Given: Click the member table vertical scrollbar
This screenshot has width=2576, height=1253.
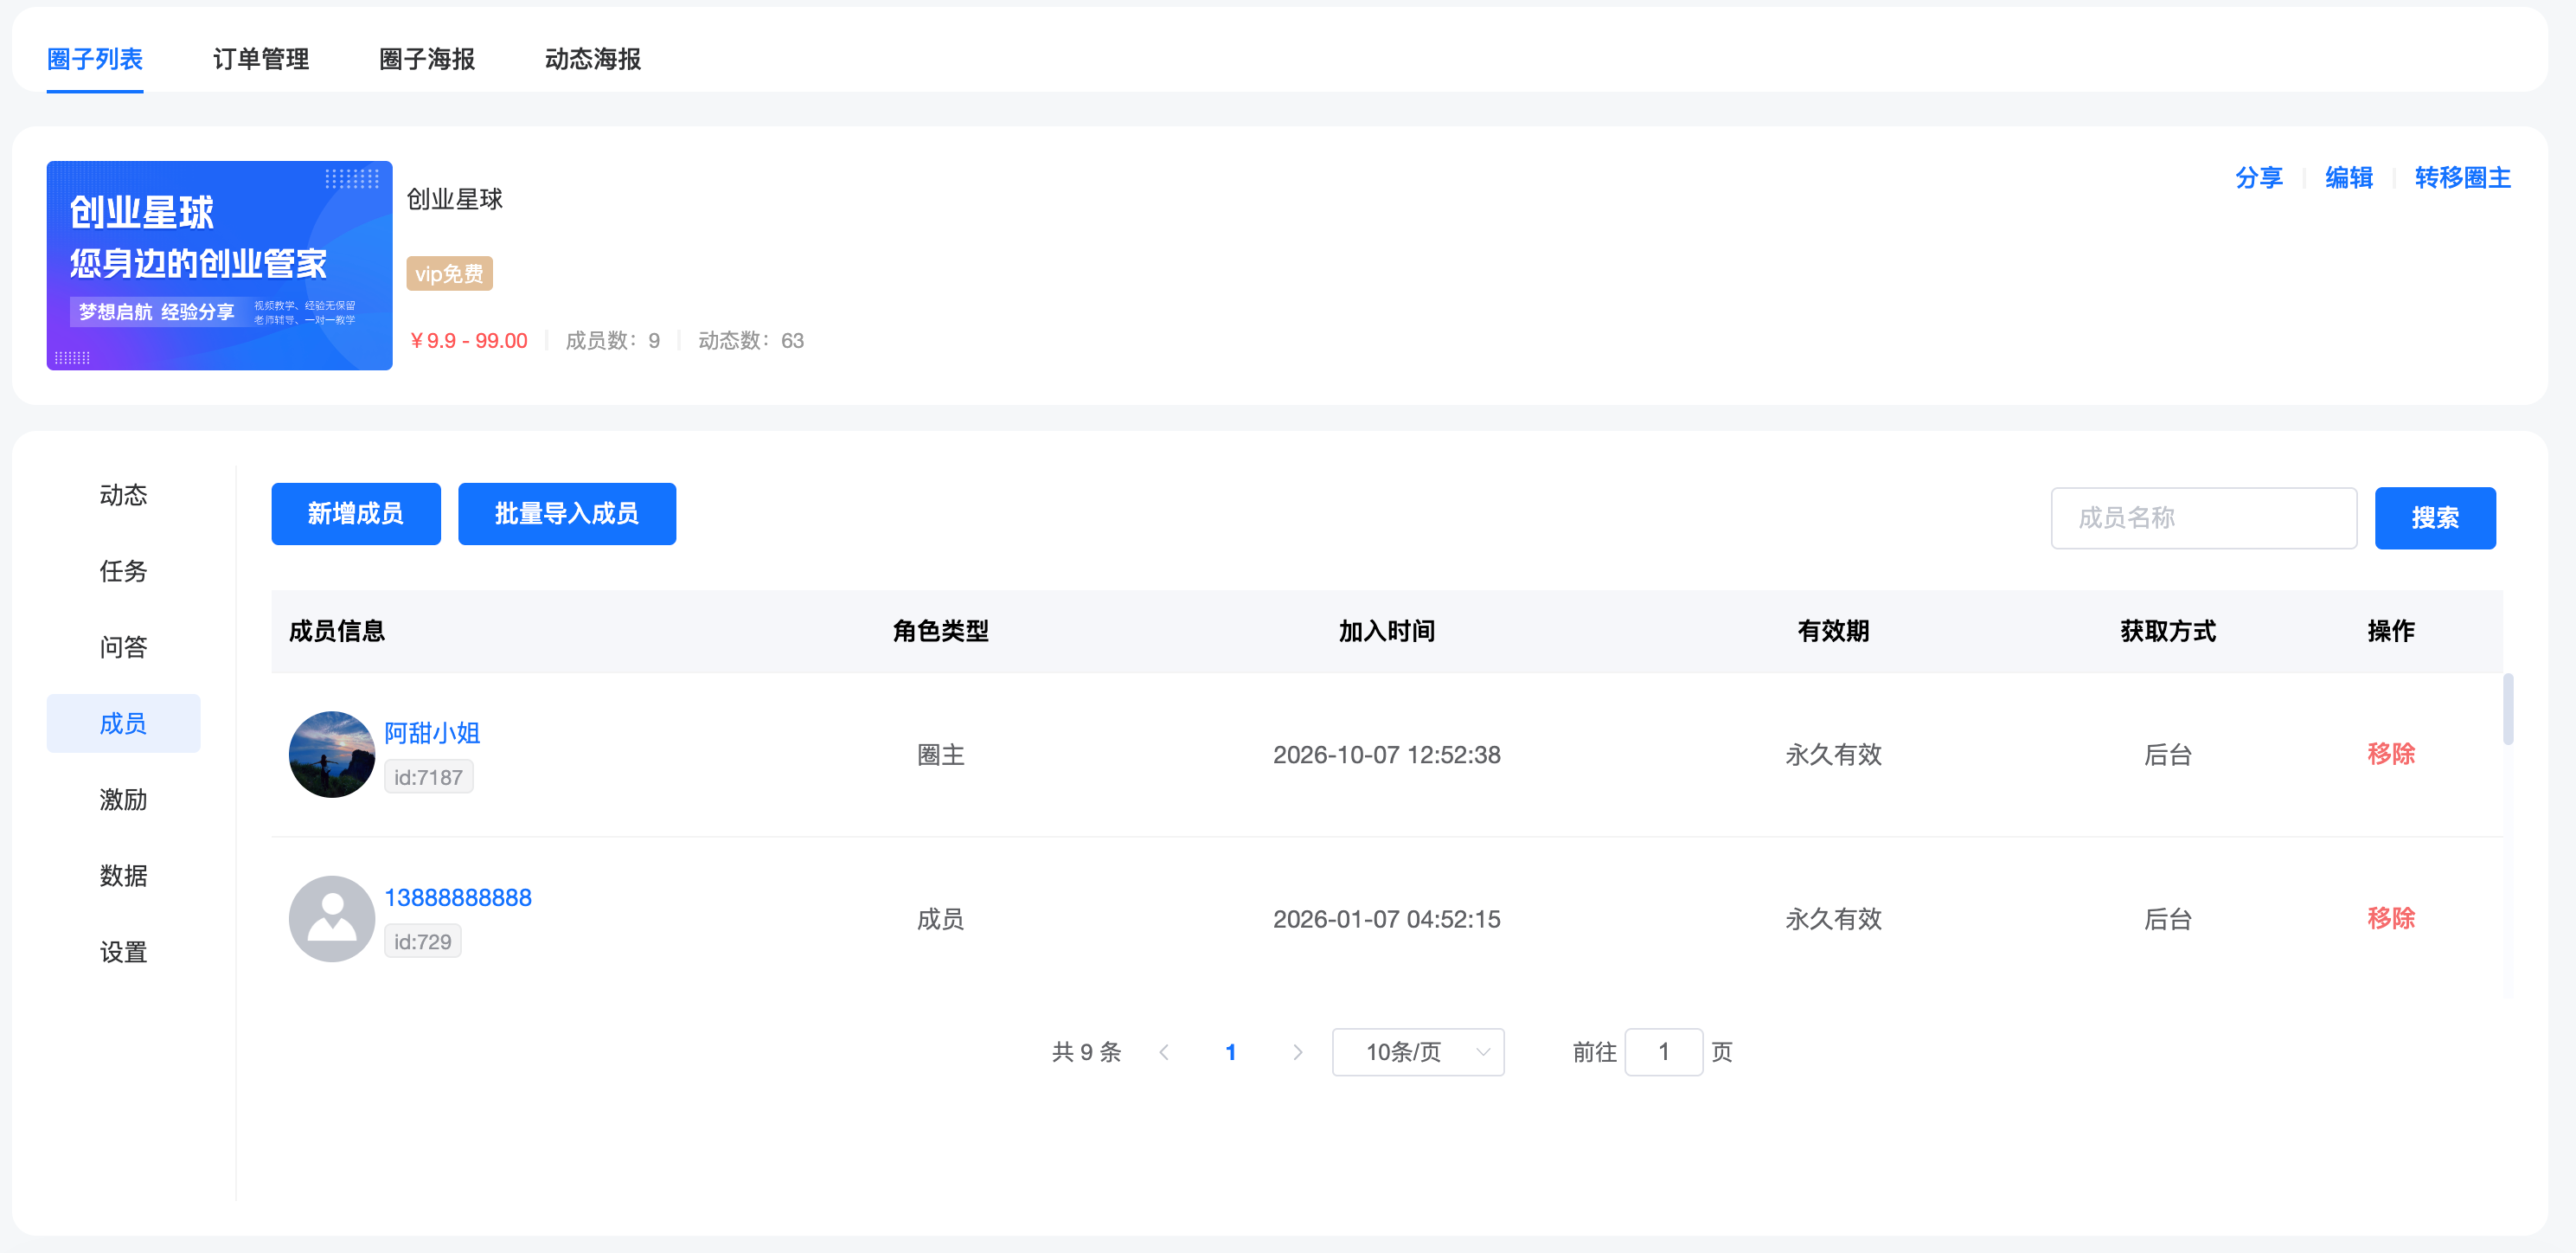Looking at the screenshot, I should [x=2508, y=709].
